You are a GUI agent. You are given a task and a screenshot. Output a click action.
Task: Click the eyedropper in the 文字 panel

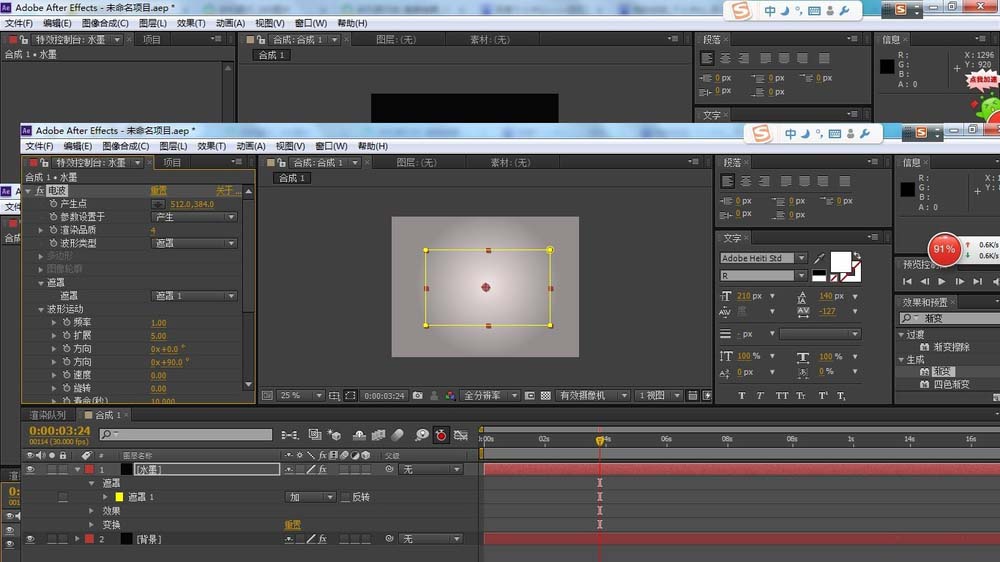pos(819,258)
